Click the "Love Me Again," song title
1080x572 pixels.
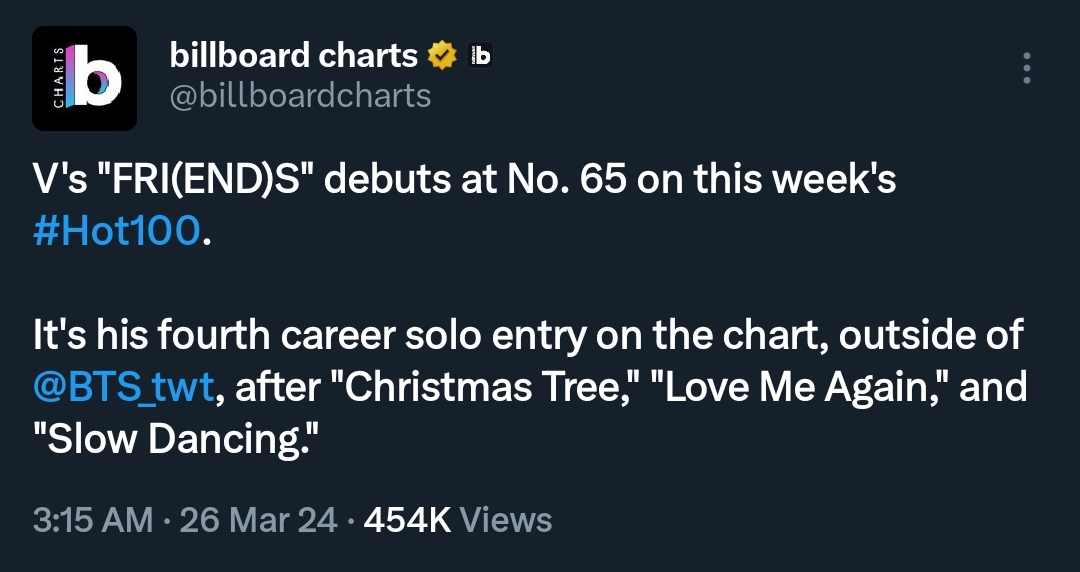point(803,385)
